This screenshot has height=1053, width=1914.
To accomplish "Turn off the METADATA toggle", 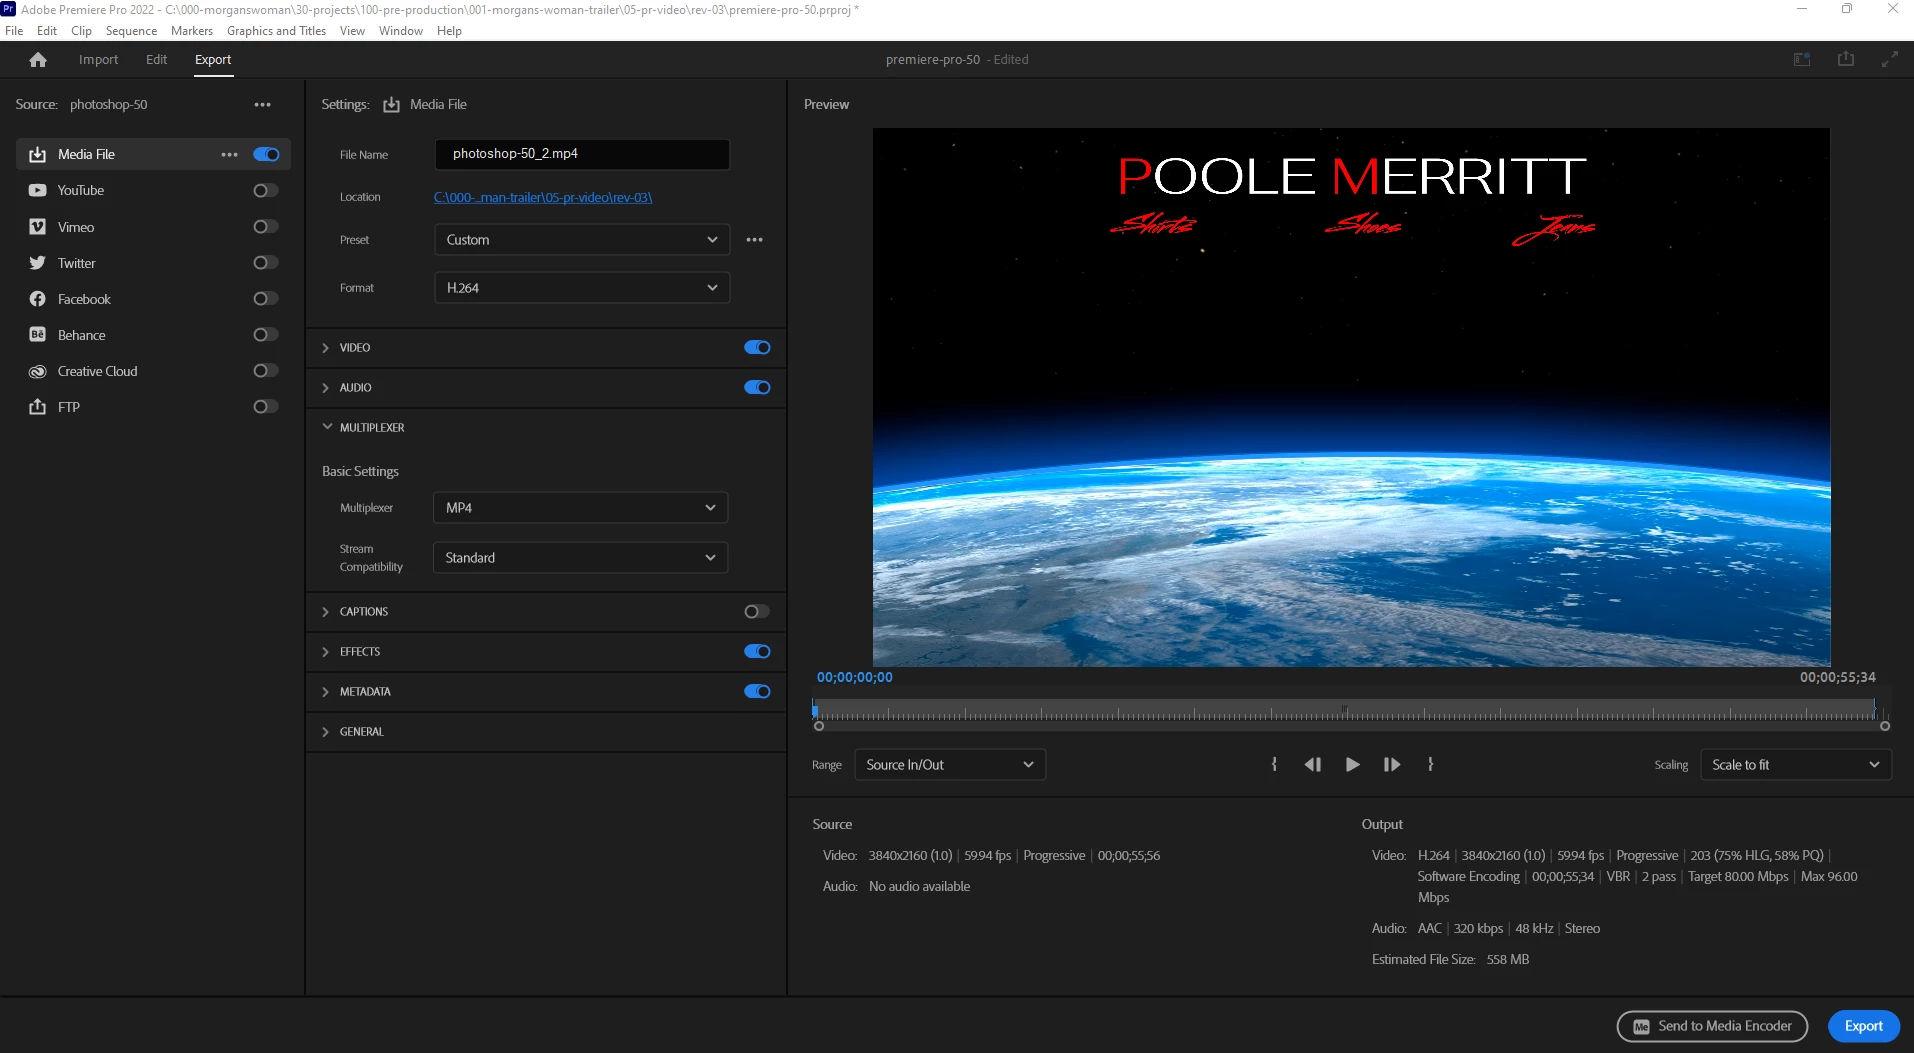I will [x=757, y=692].
